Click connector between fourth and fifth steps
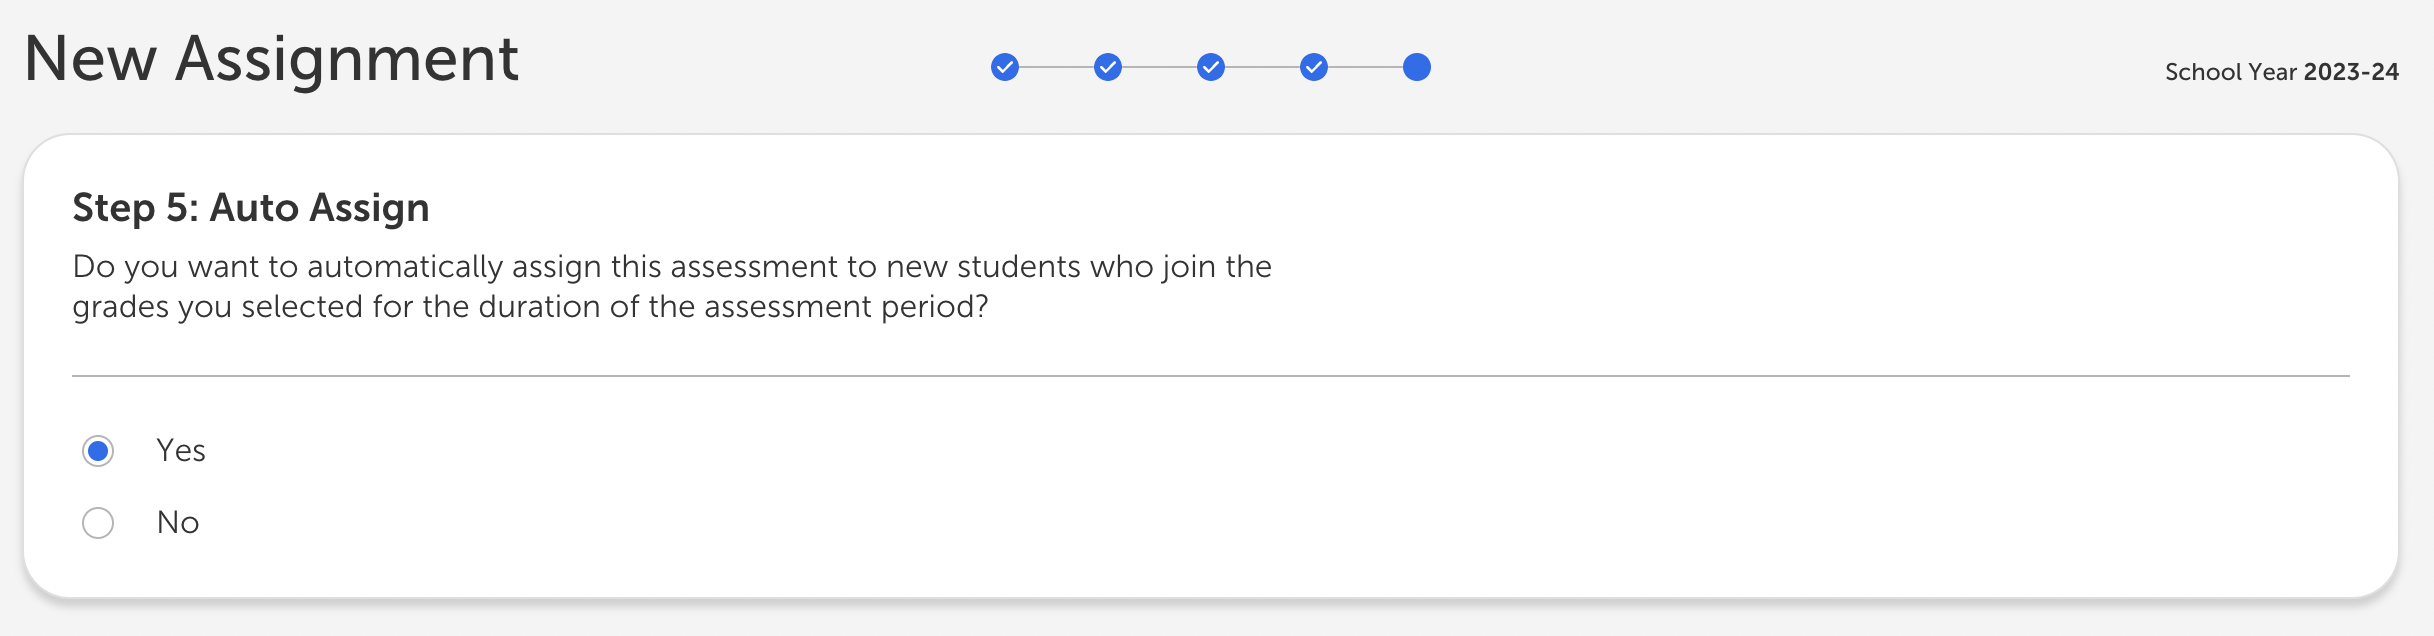Screen dimensions: 2434x636 click(1365, 67)
